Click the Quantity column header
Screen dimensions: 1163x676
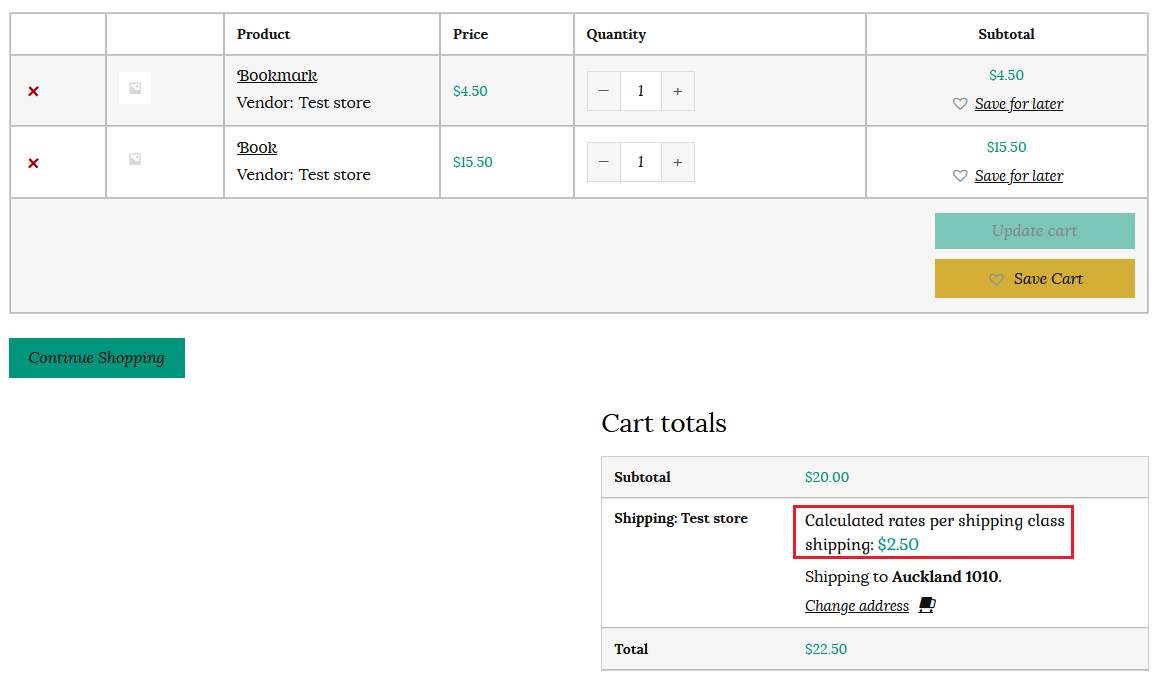pyautogui.click(x=616, y=34)
